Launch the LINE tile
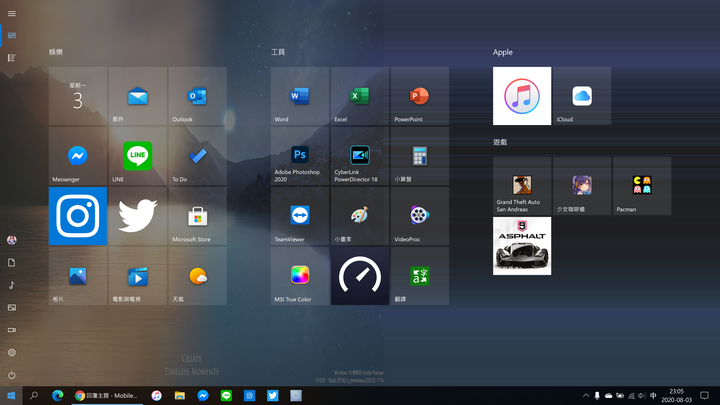Viewport: 720px width, 405px height. pyautogui.click(x=138, y=156)
